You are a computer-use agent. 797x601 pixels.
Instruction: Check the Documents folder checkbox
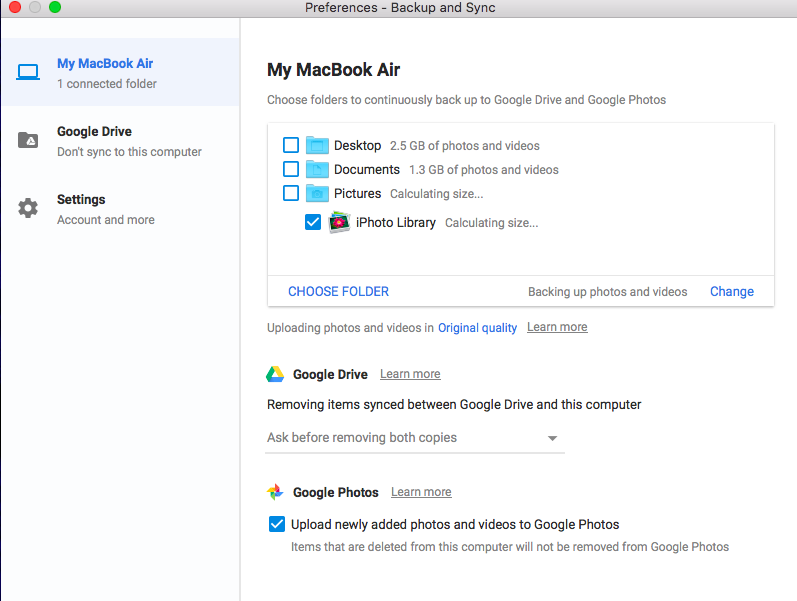(x=291, y=169)
